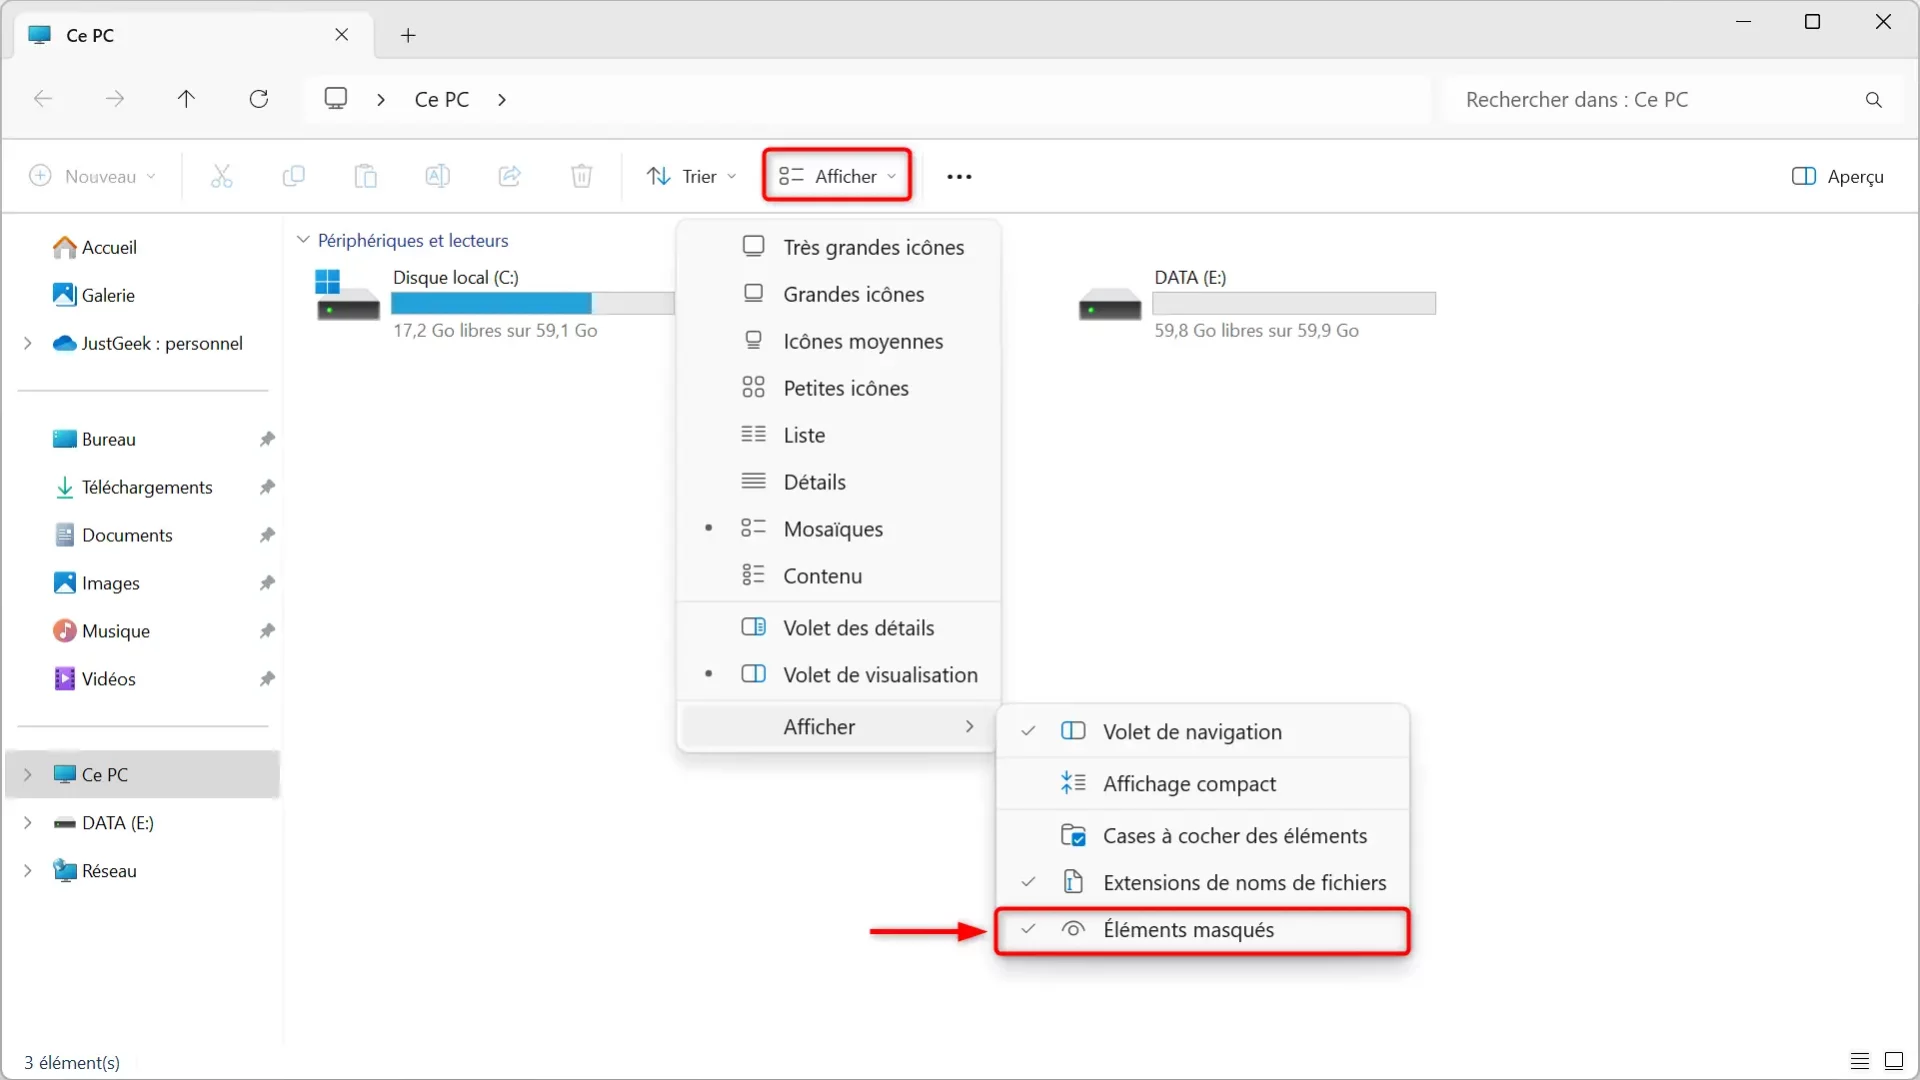
Task: Open the Disque local (C:) drive icon
Action: click(x=347, y=296)
